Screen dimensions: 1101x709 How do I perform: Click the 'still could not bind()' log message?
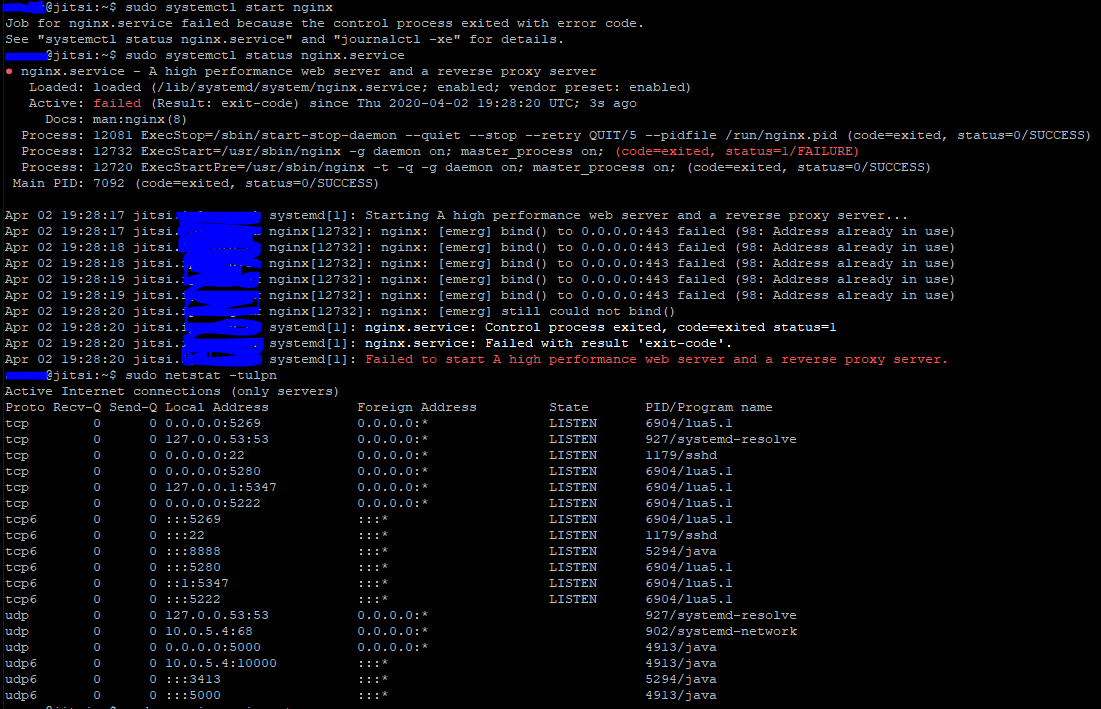(x=588, y=311)
